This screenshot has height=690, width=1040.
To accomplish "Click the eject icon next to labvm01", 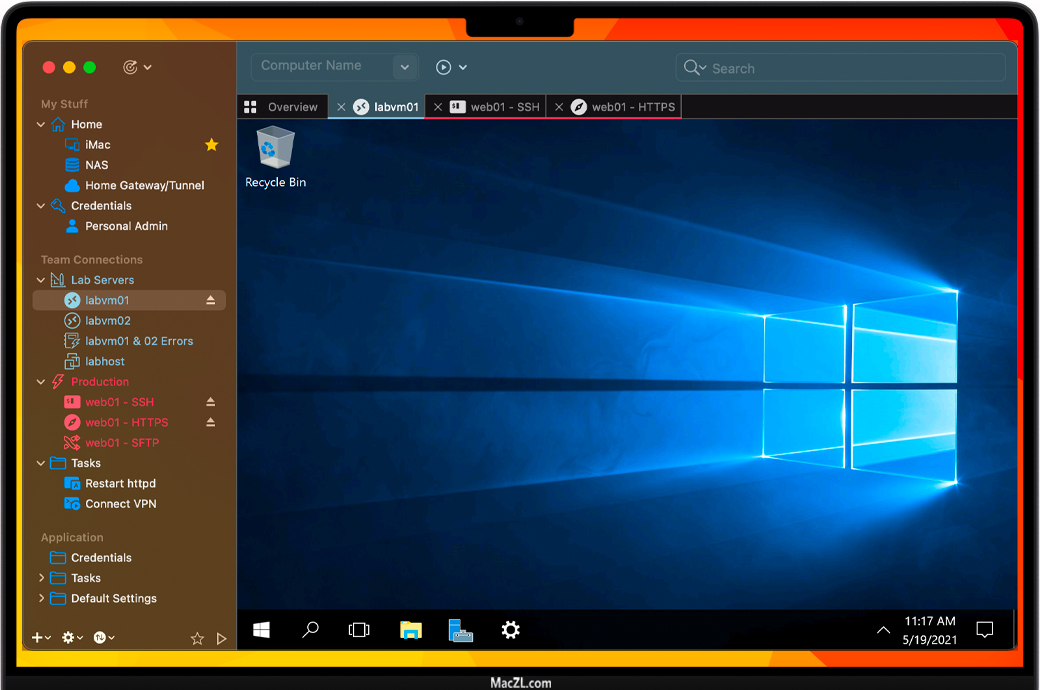I will coord(211,300).
